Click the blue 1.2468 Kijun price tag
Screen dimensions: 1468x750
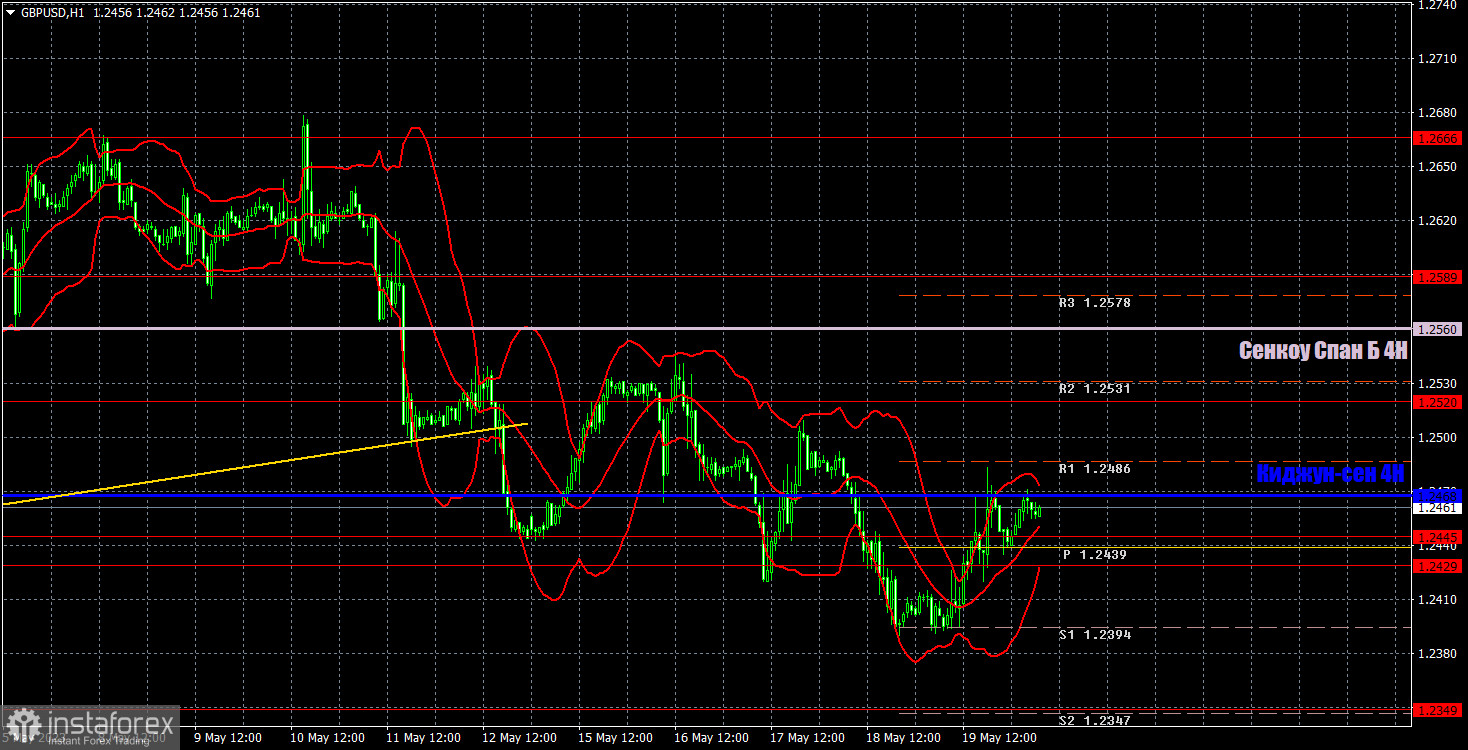click(1438, 495)
